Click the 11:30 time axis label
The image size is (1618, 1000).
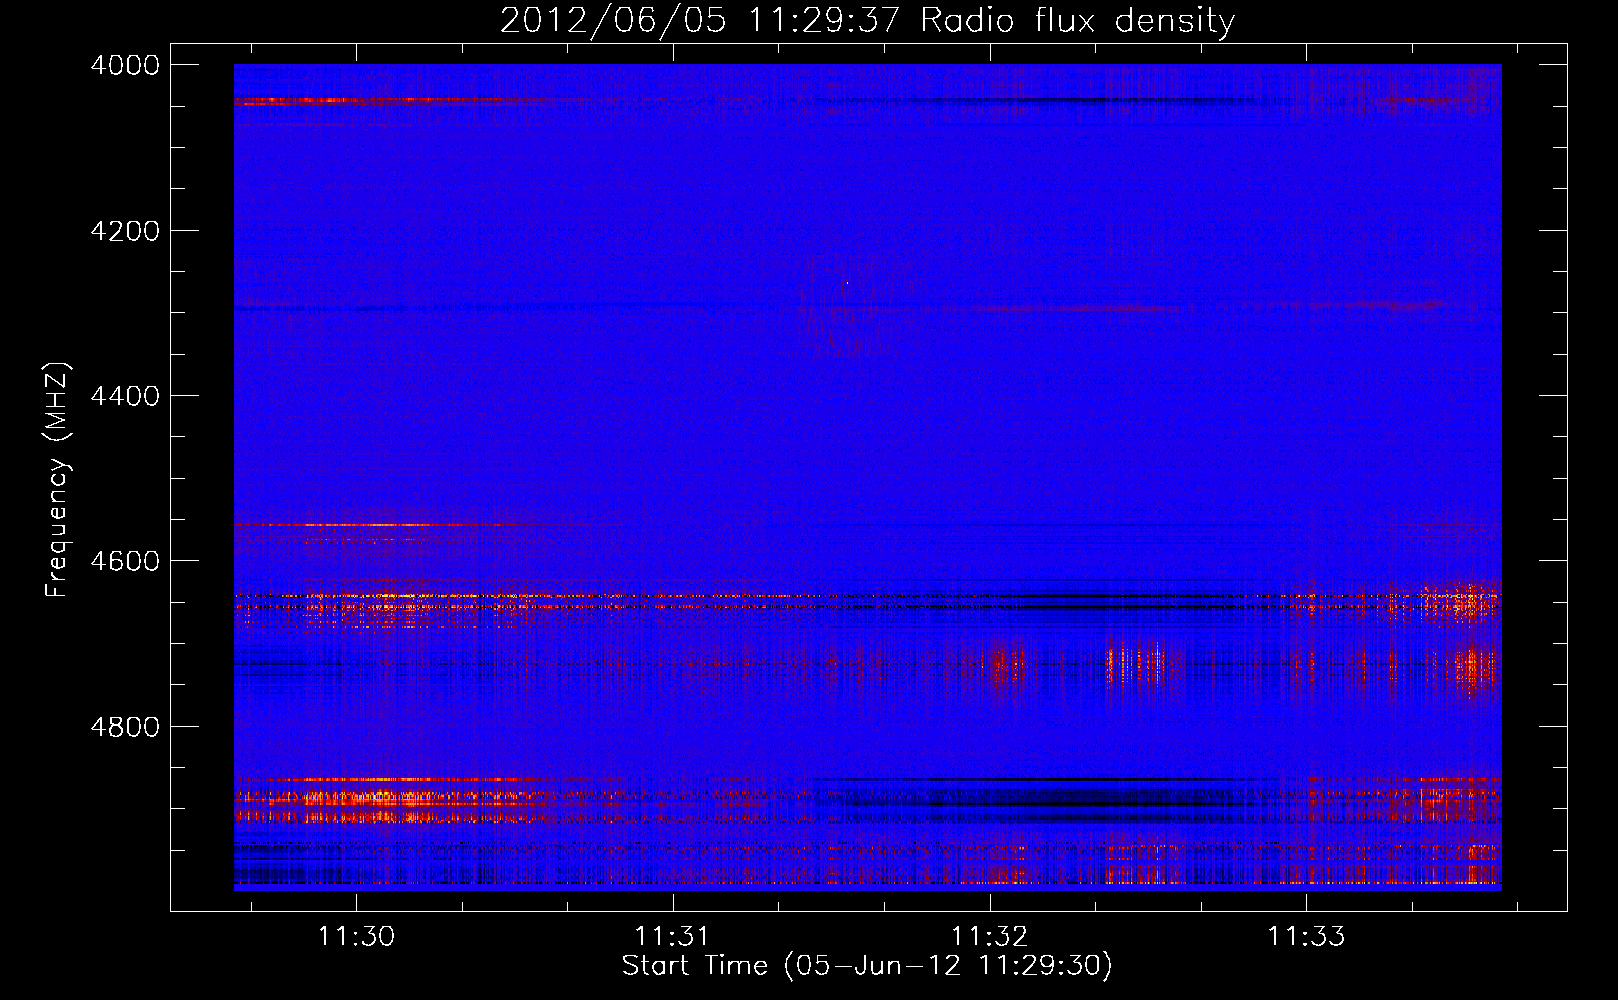coord(357,937)
